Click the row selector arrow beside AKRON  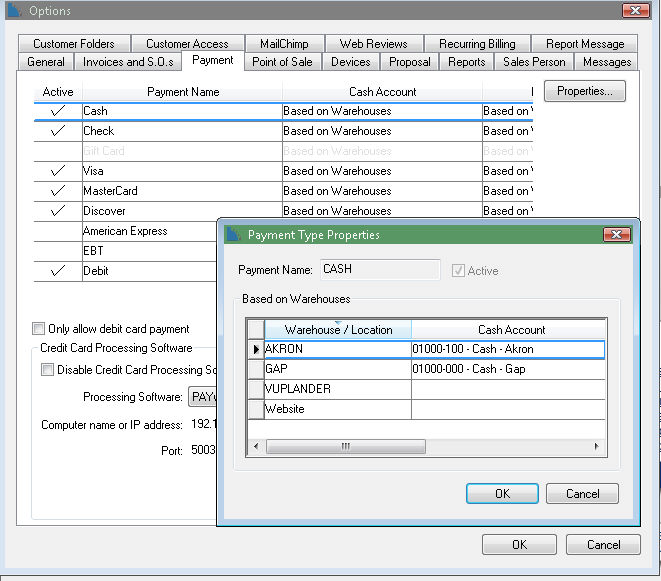click(x=256, y=350)
